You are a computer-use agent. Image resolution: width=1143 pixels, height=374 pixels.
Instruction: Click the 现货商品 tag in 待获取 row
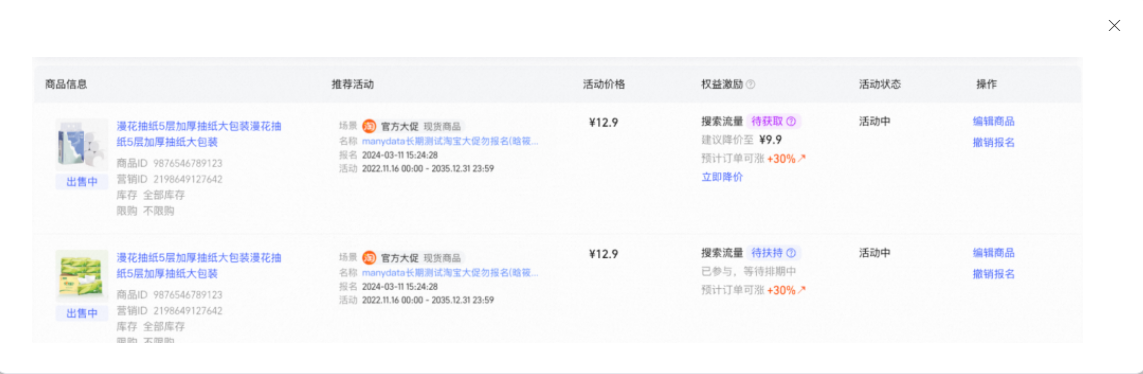442,126
